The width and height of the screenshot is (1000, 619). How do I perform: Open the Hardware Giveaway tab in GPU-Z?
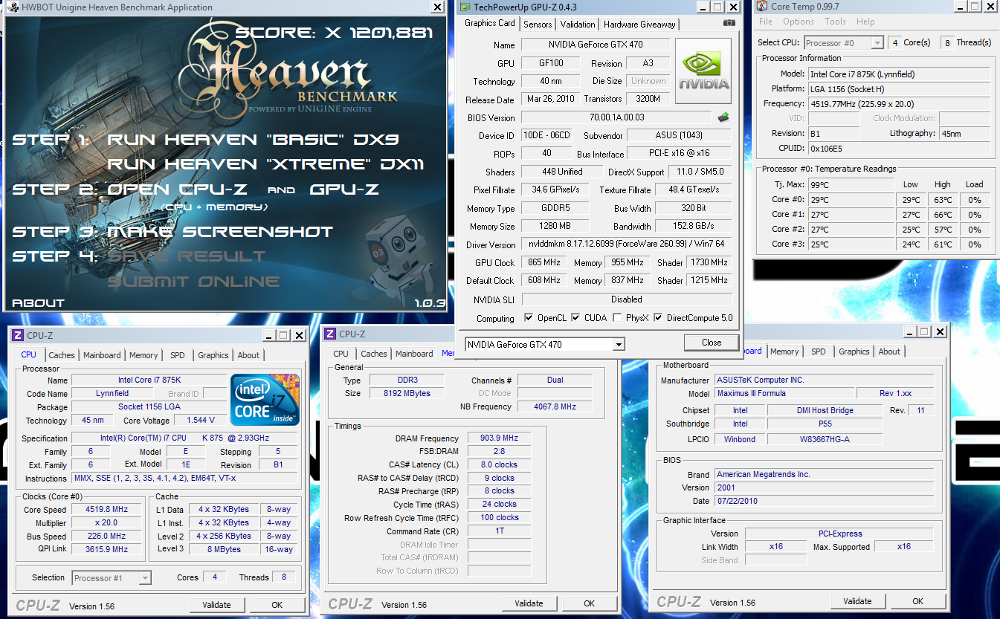639,24
